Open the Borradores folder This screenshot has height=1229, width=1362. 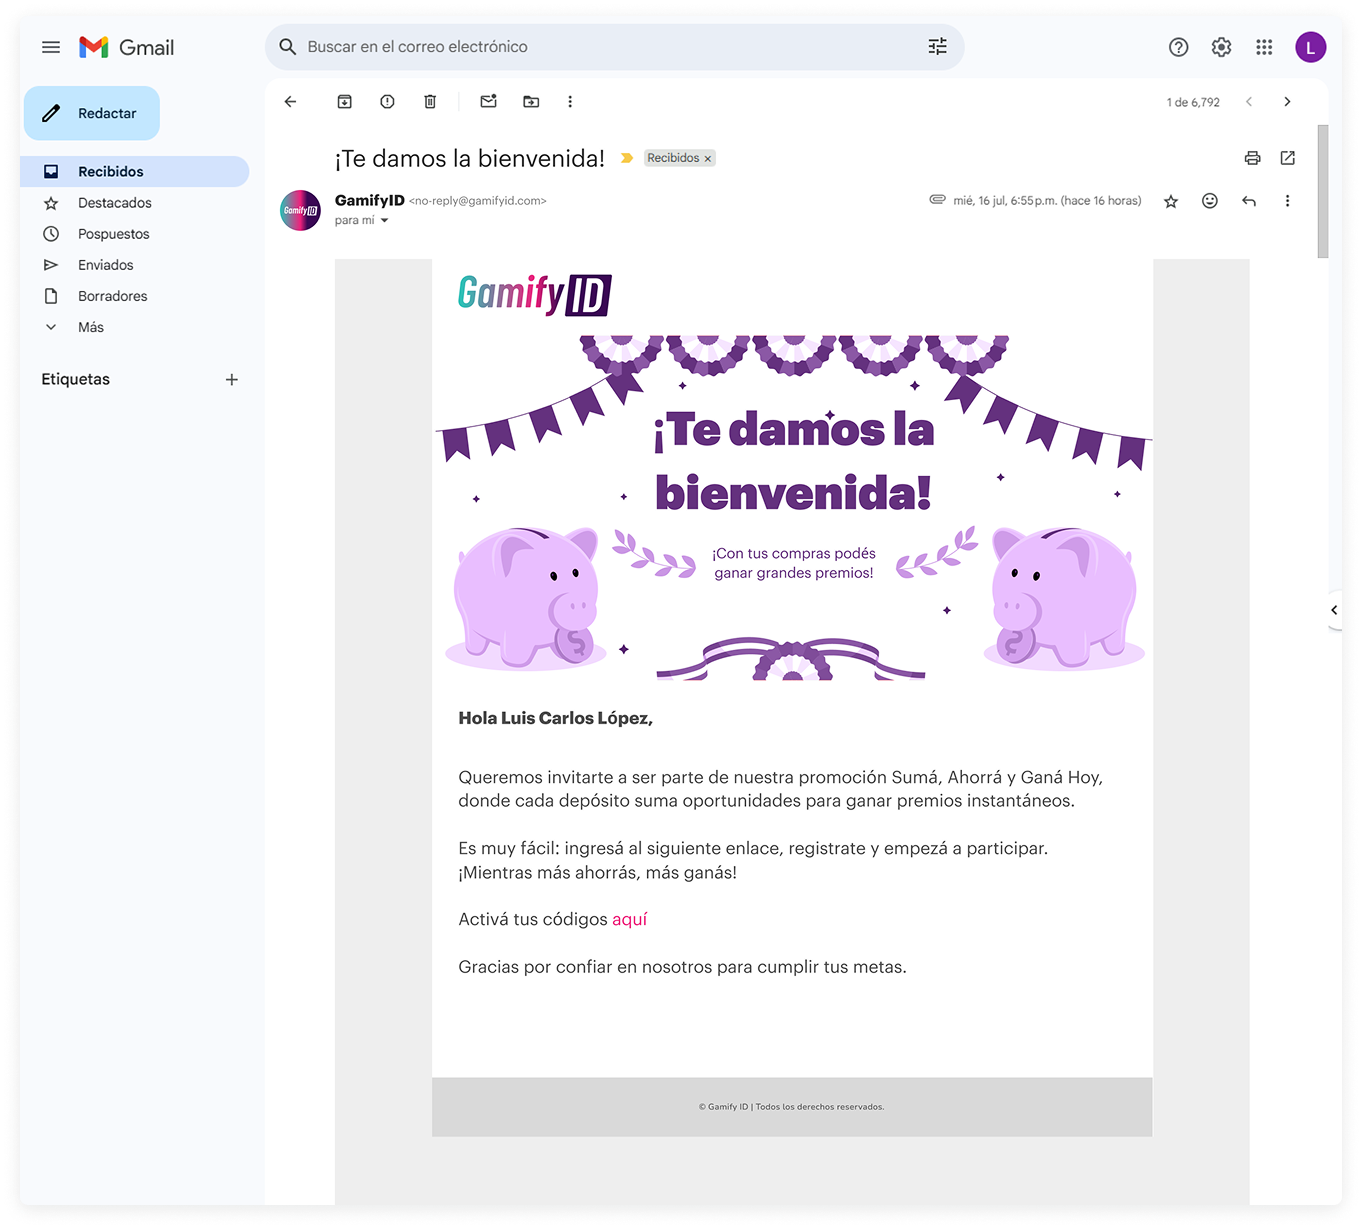[112, 296]
